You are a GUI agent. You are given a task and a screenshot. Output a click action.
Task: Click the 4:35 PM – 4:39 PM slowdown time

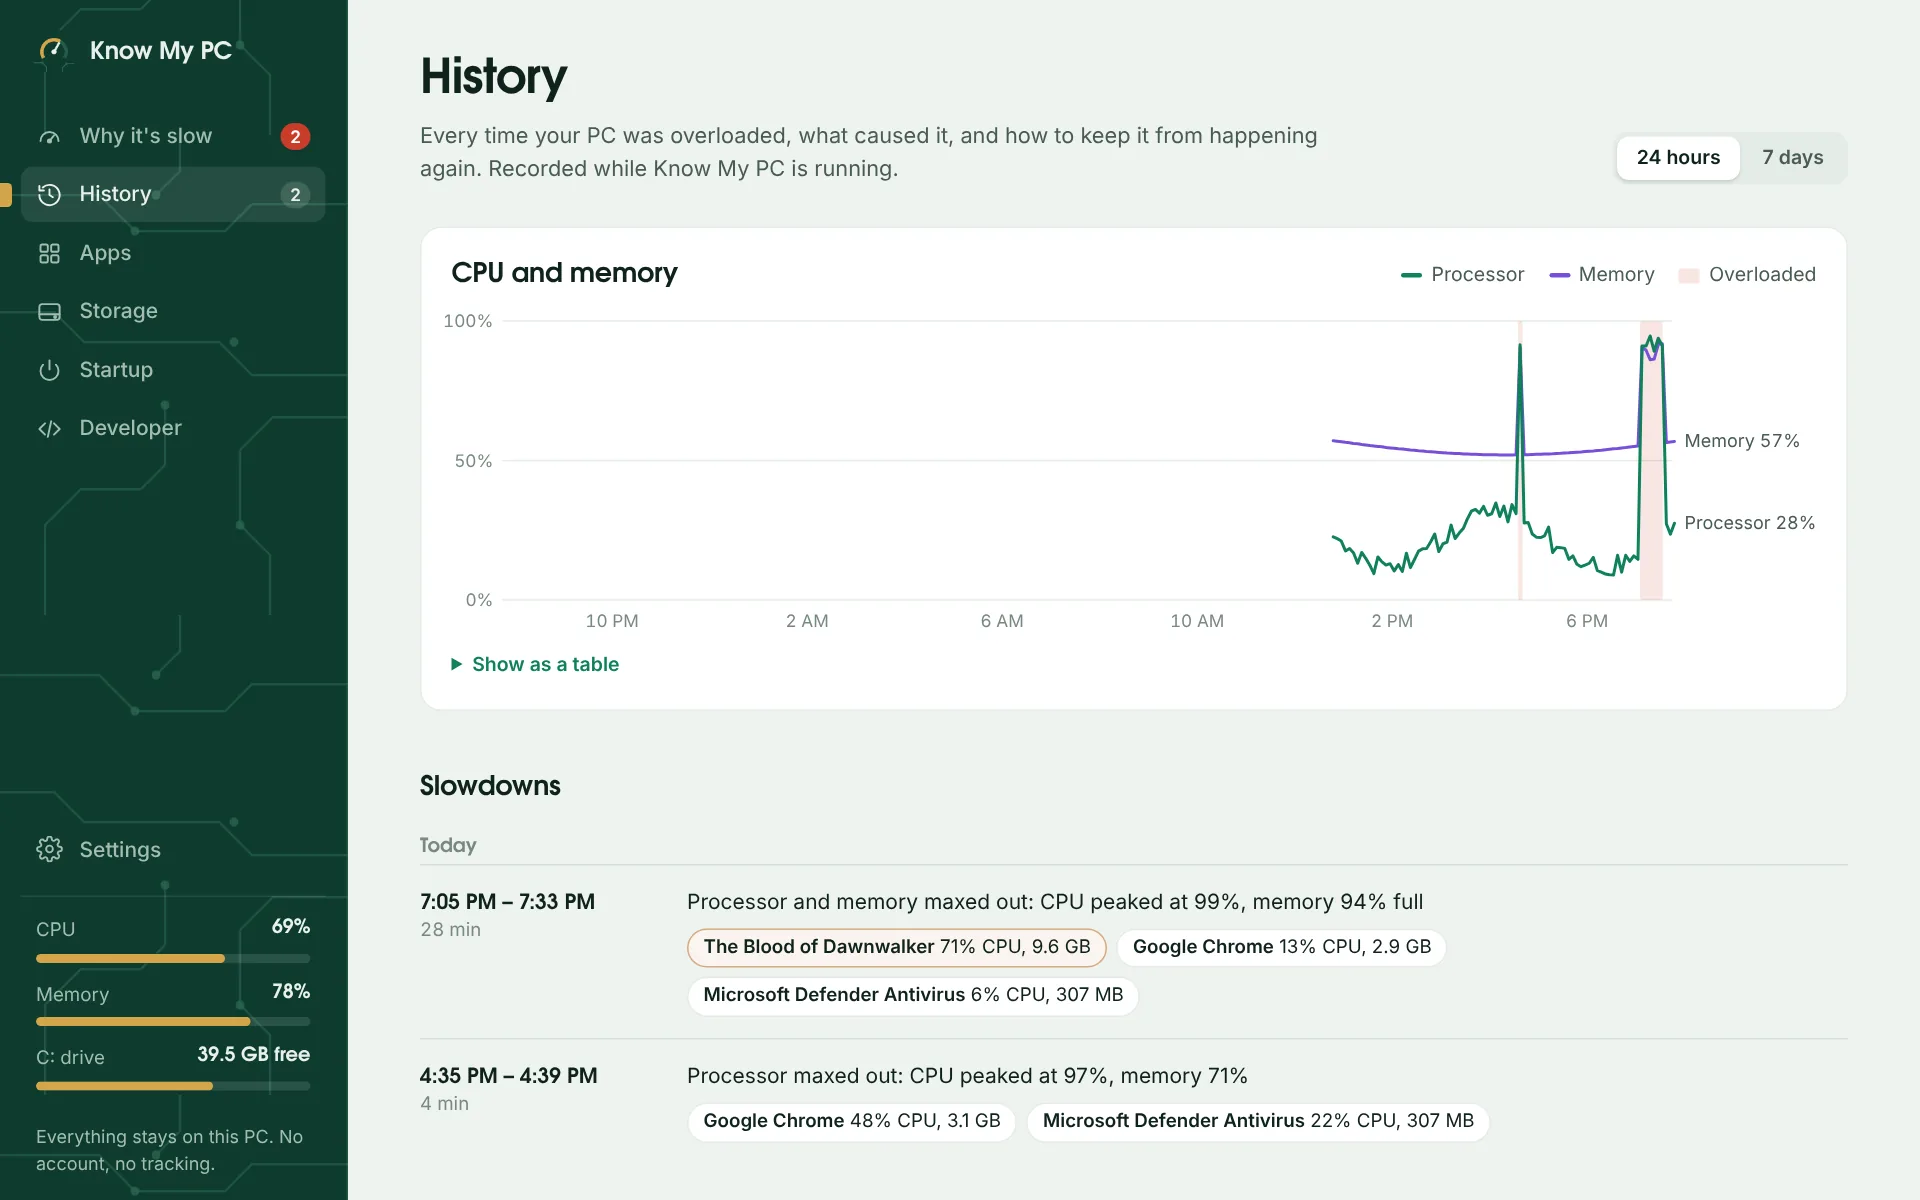click(x=508, y=1076)
